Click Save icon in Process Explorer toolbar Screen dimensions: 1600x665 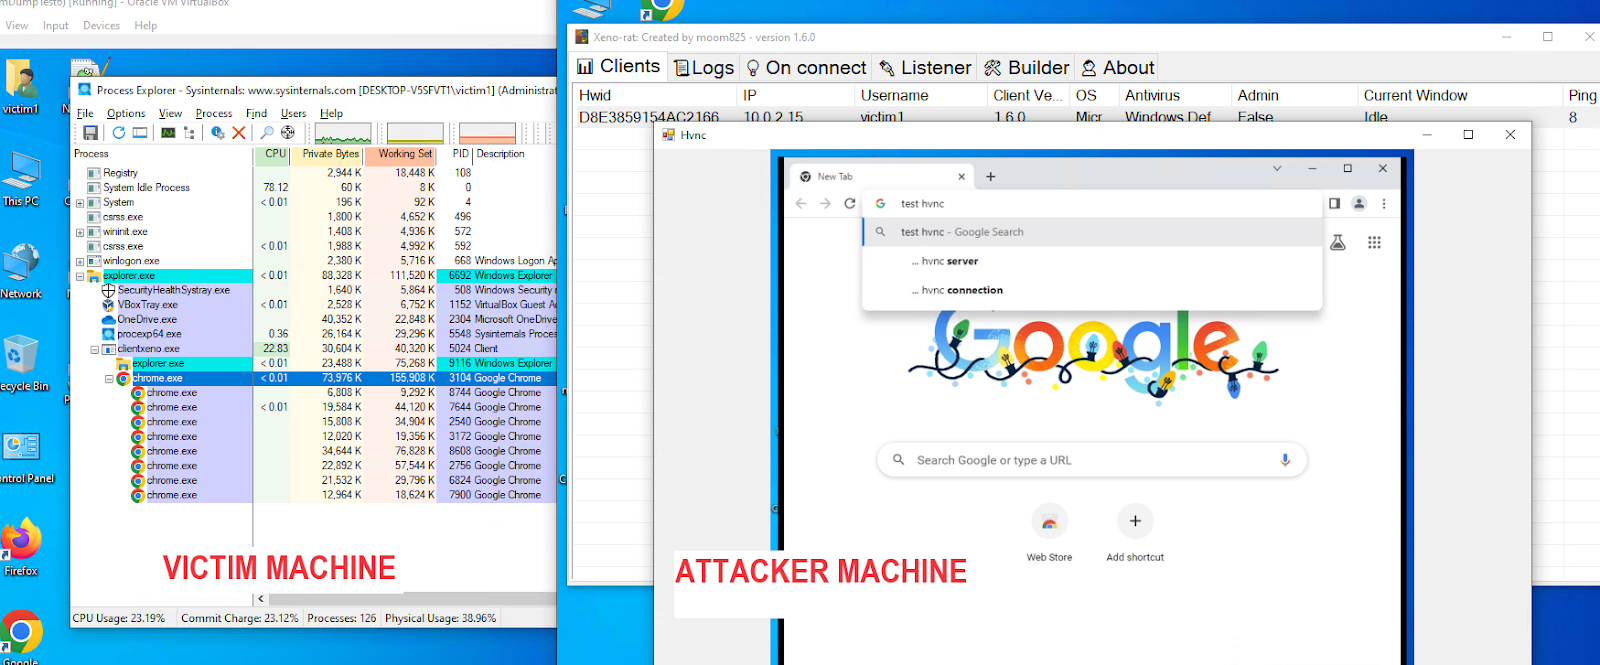(x=90, y=133)
